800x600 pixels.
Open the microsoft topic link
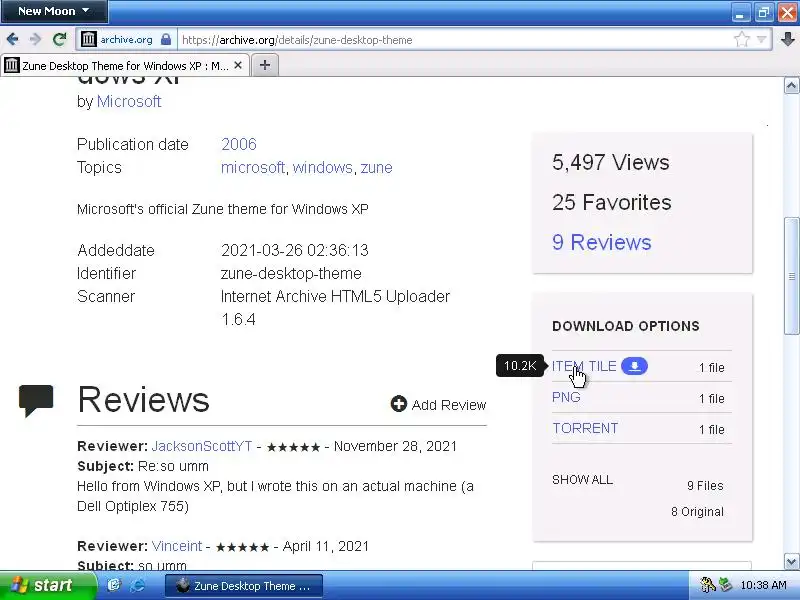pyautogui.click(x=253, y=167)
